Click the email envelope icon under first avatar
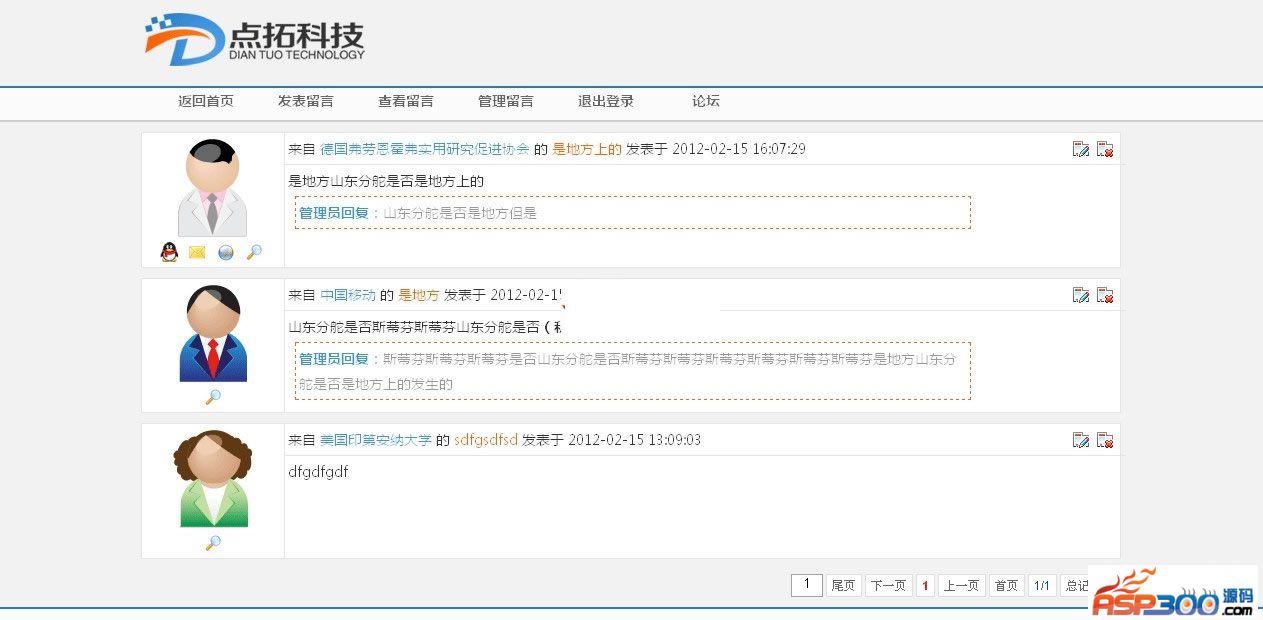1263x620 pixels. [197, 252]
